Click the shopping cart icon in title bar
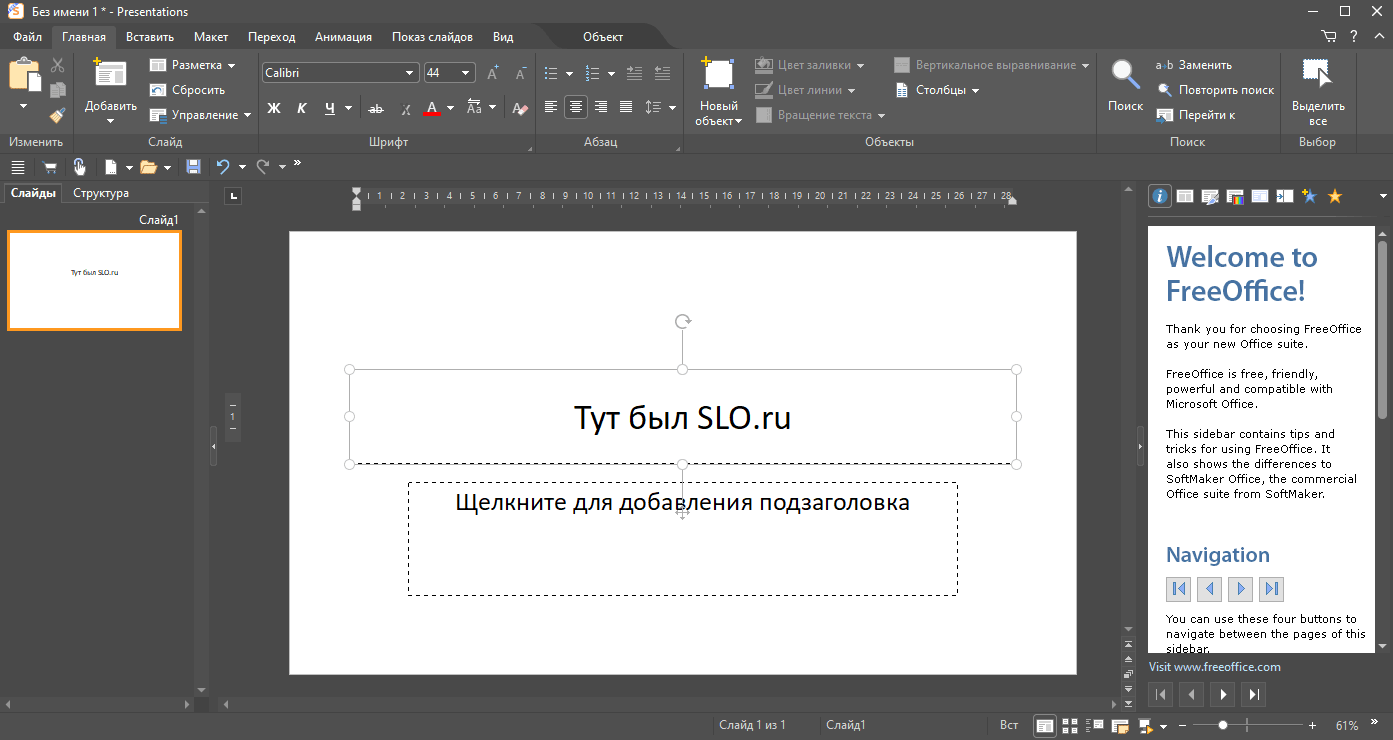This screenshot has width=1393, height=740. [1328, 36]
